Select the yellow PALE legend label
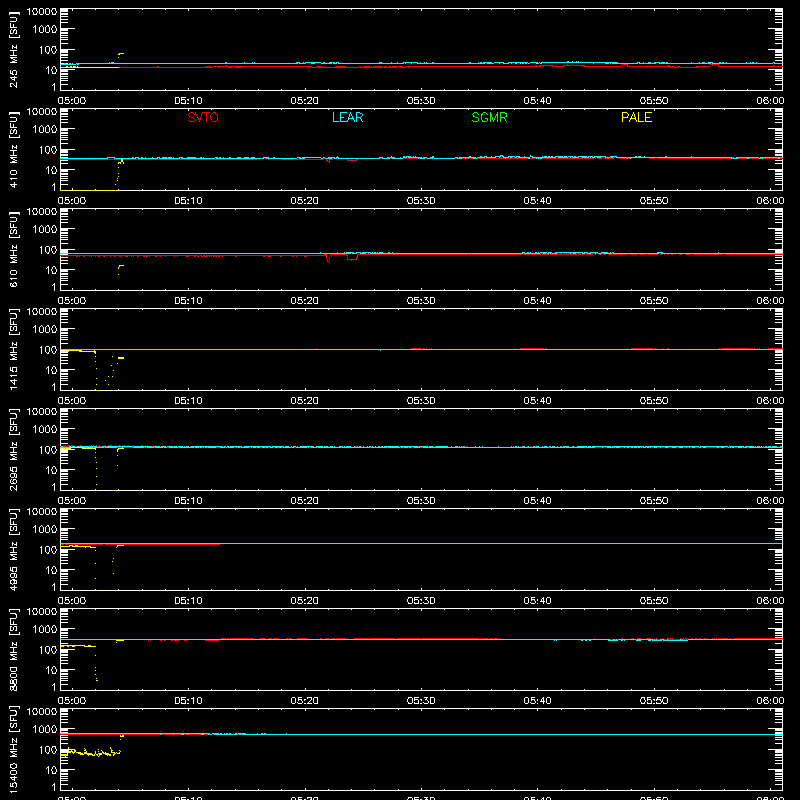Image resolution: width=800 pixels, height=800 pixels. point(636,117)
